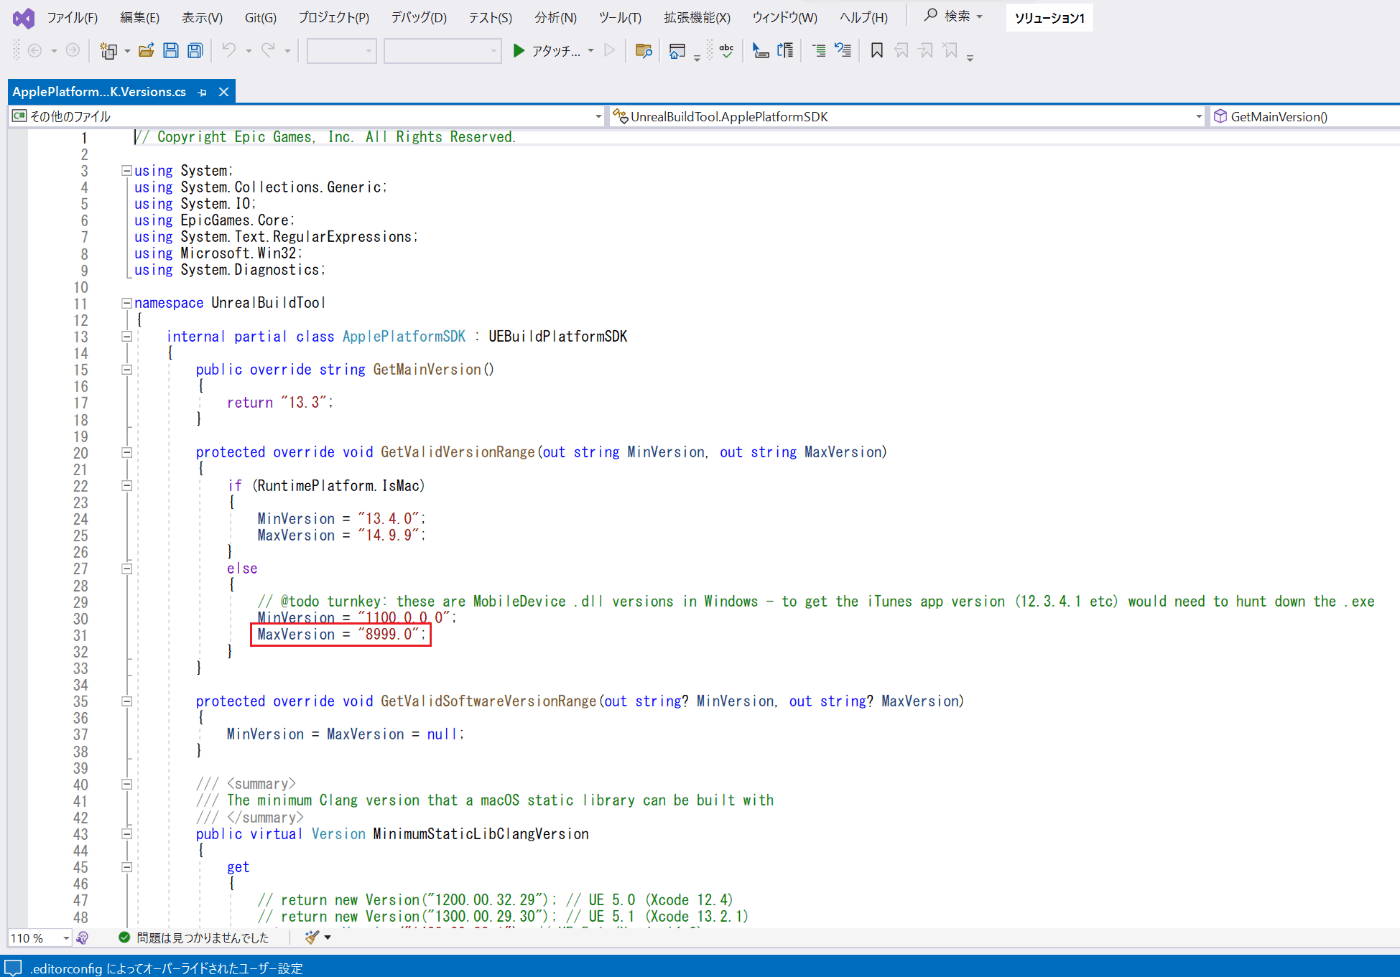Open the 表示(V) menu
The height and width of the screenshot is (977, 1400).
click(x=202, y=18)
